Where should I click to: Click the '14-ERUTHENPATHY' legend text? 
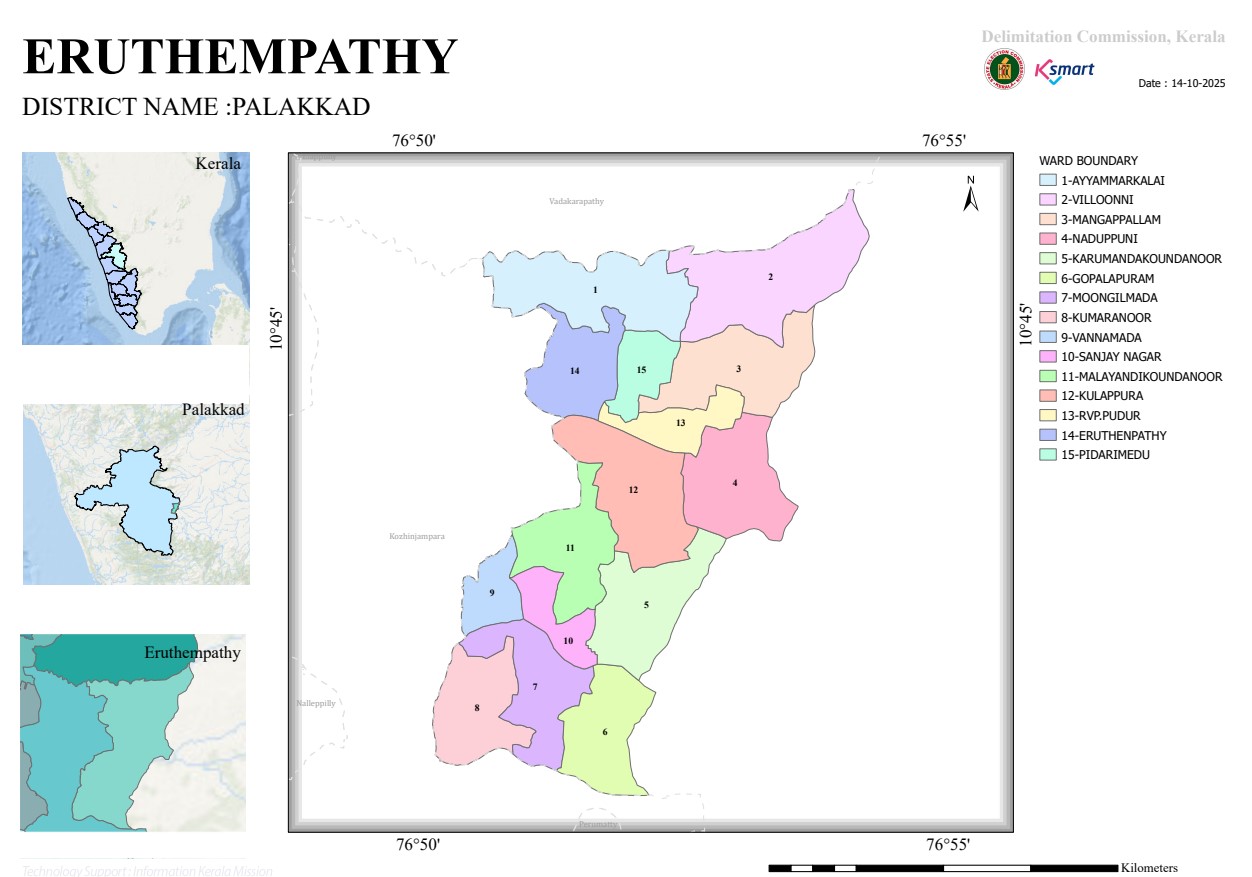pyautogui.click(x=1114, y=436)
